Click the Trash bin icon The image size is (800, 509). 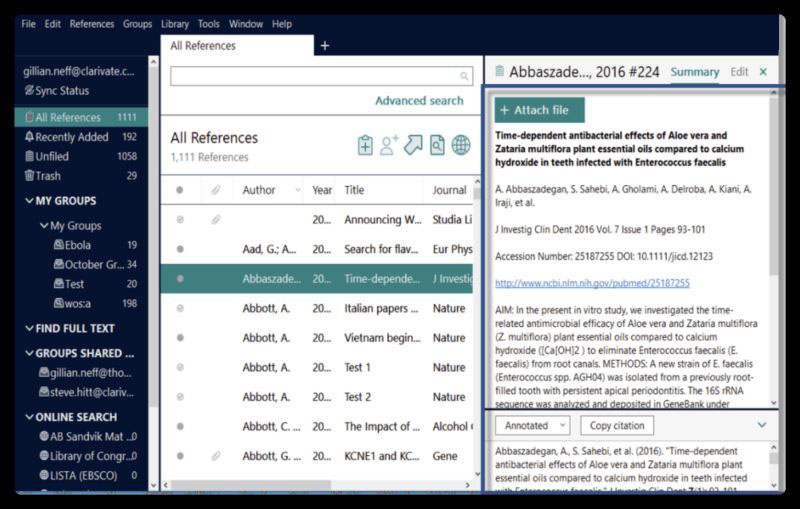pos(30,175)
